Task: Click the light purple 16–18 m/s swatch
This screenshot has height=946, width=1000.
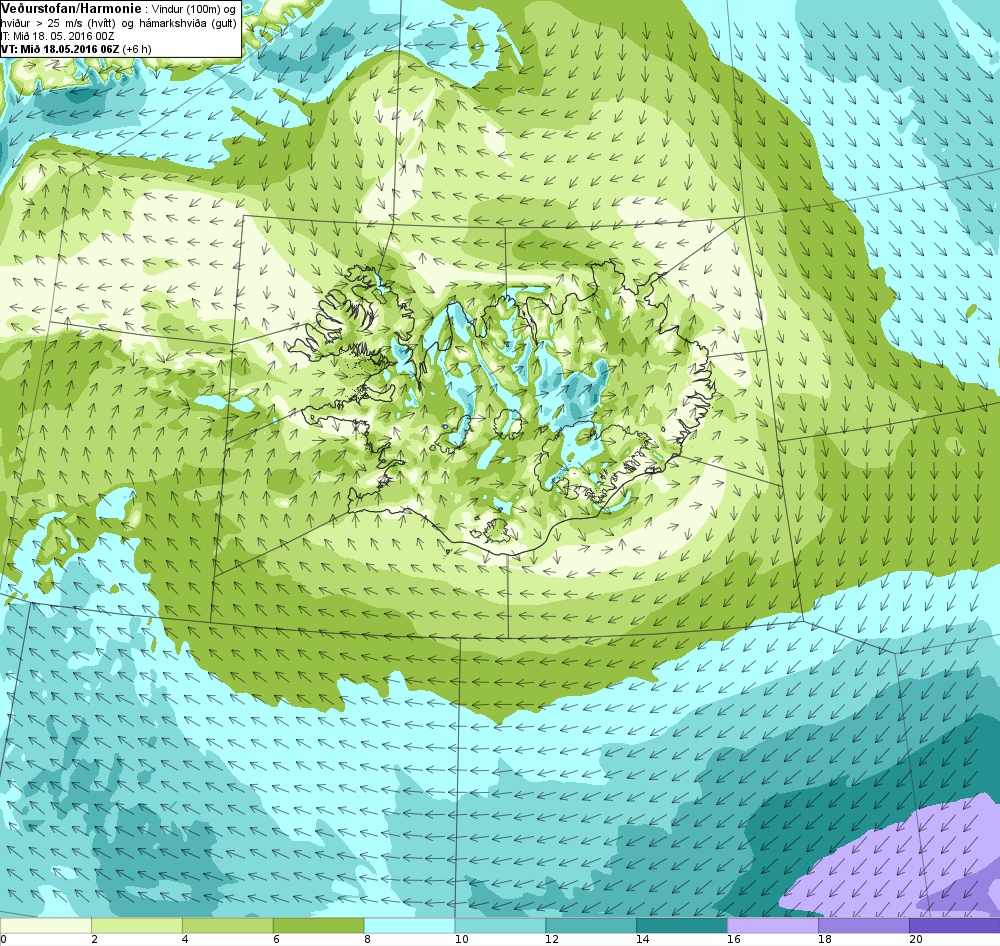Action: tap(773, 925)
